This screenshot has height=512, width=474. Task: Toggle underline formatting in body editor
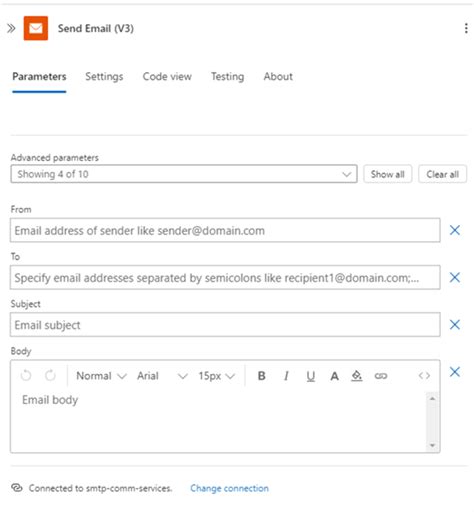tap(311, 376)
